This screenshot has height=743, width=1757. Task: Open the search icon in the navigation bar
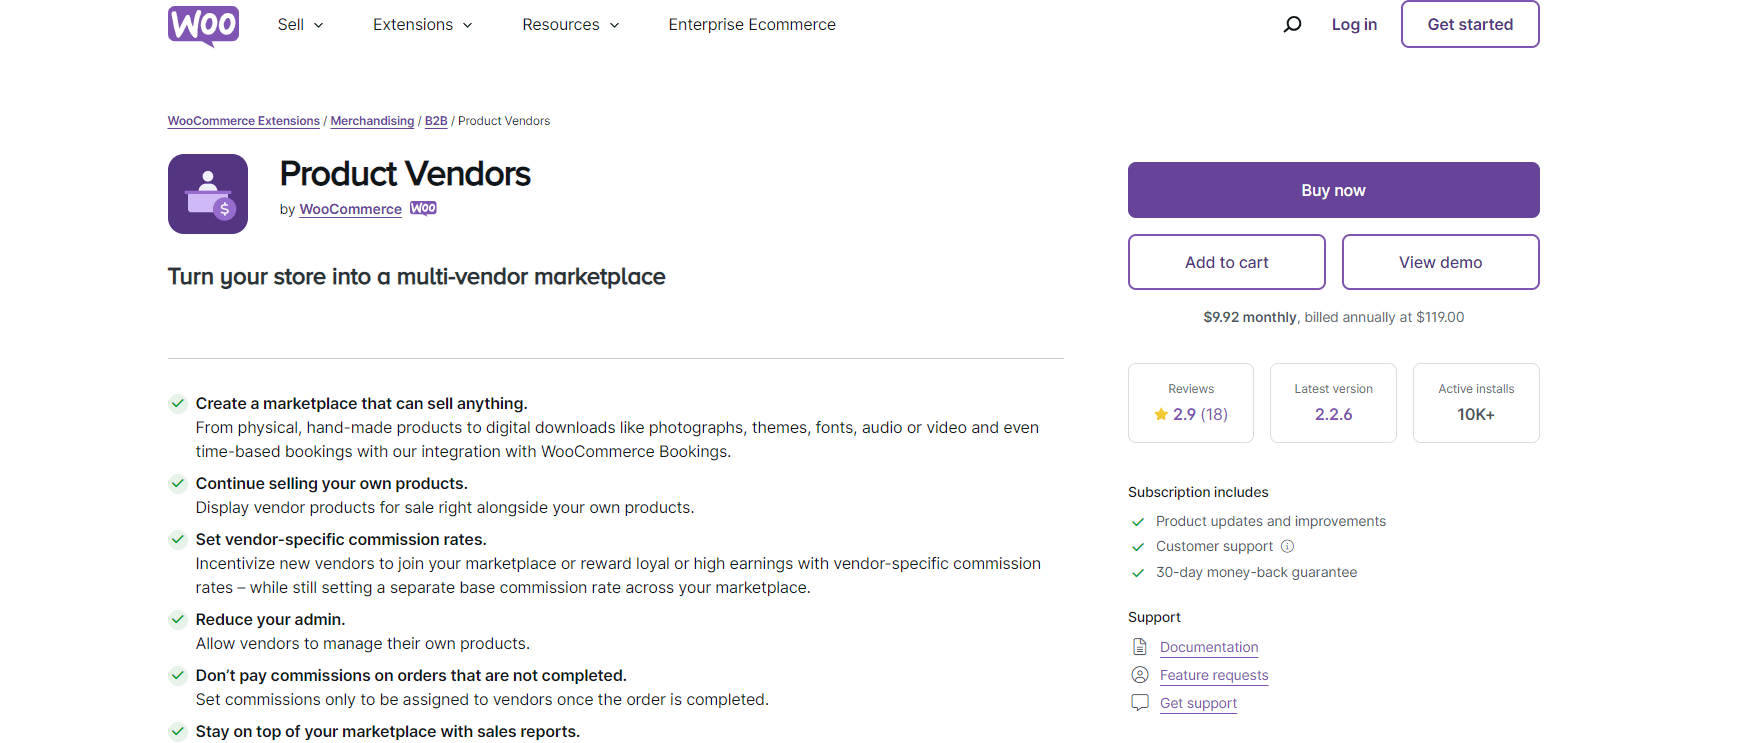pos(1292,24)
